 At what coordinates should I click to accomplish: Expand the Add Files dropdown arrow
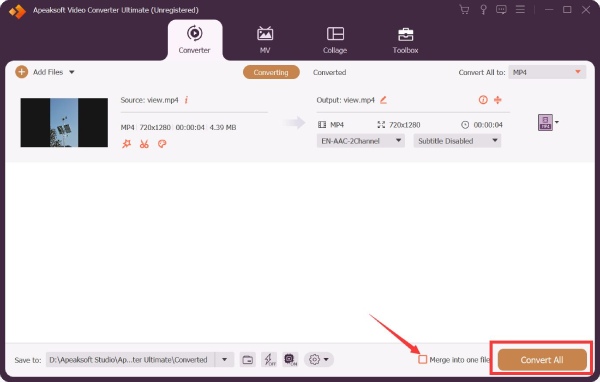pos(72,72)
